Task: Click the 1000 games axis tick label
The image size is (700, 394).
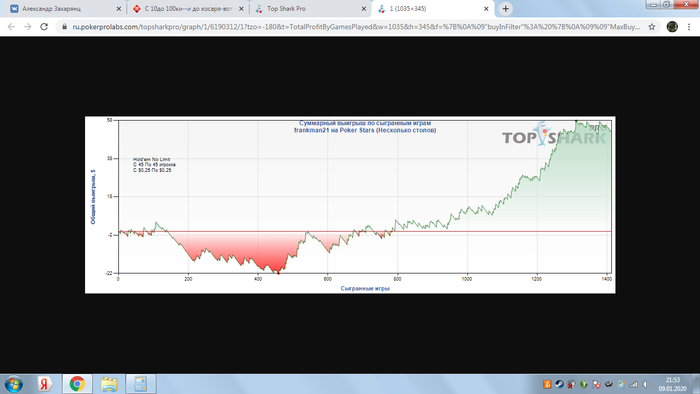Action: 467,279
